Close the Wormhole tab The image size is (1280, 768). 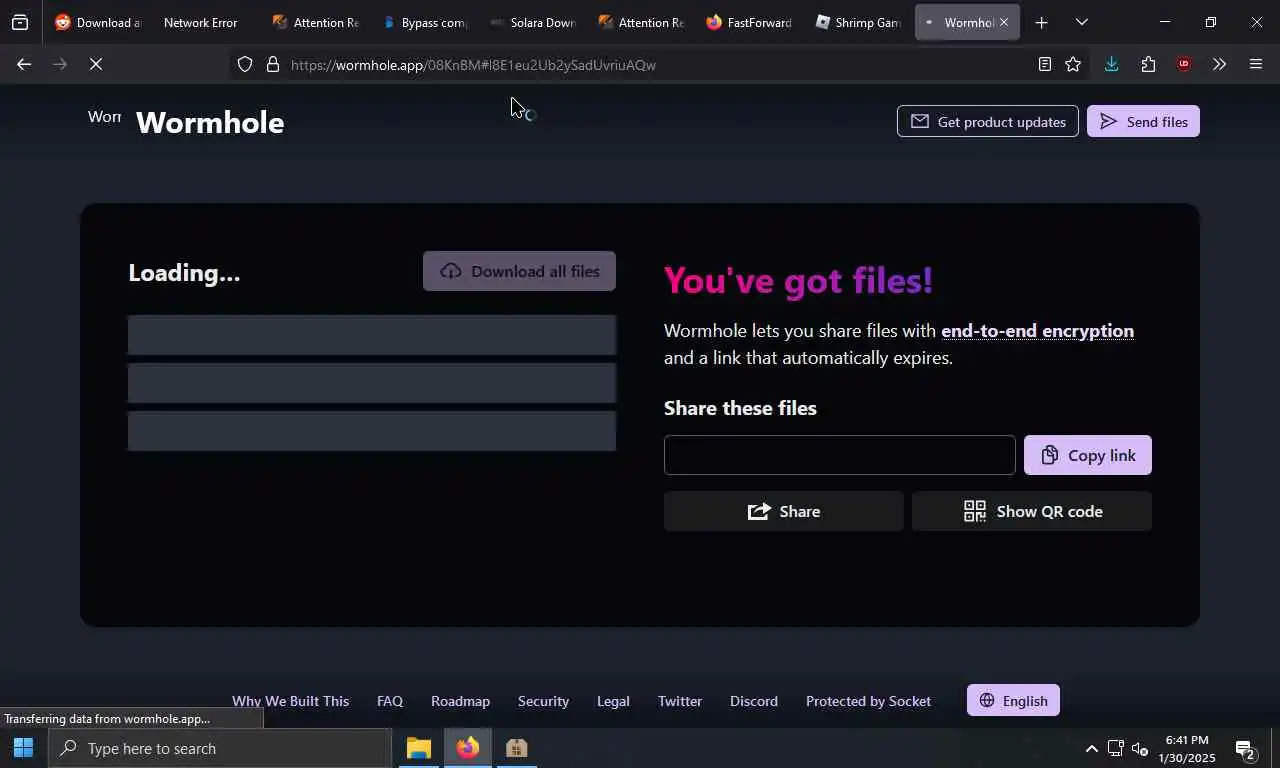(1003, 22)
